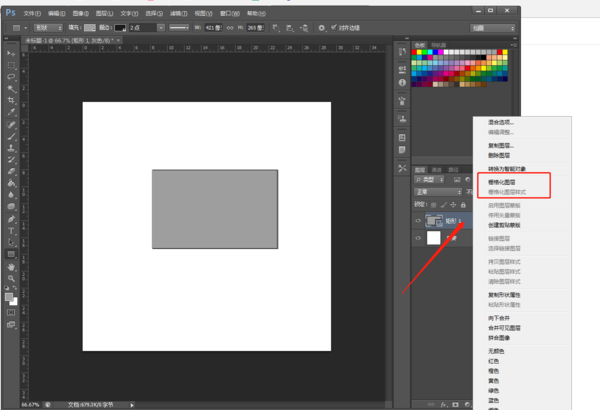
Task: Toggle lock position icon
Action: tap(453, 205)
